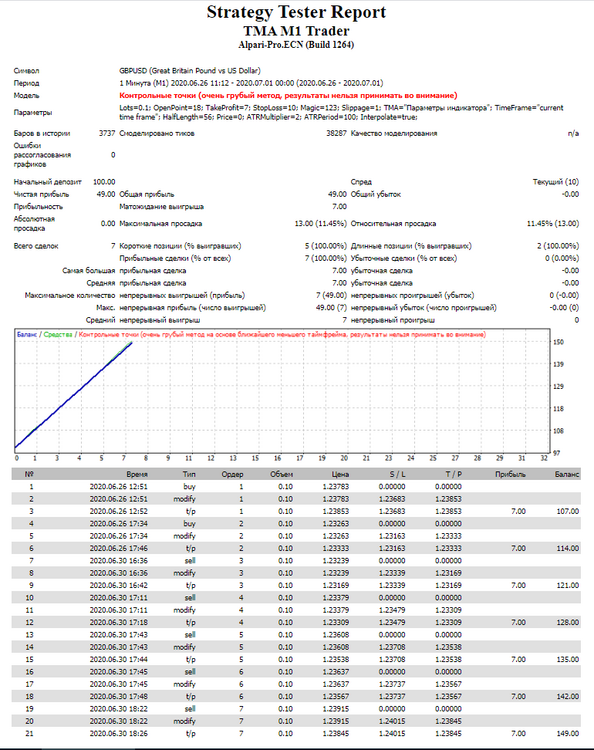Select 'GBPUSD (Great Britain Pound vs US Dollar)'
This screenshot has width=594, height=750.
(190, 71)
